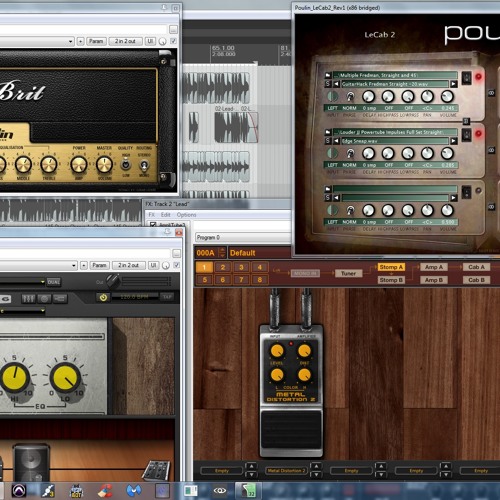Open Pro Tools icon in taskbar
Screen dimensions: 500x500
coord(19,490)
